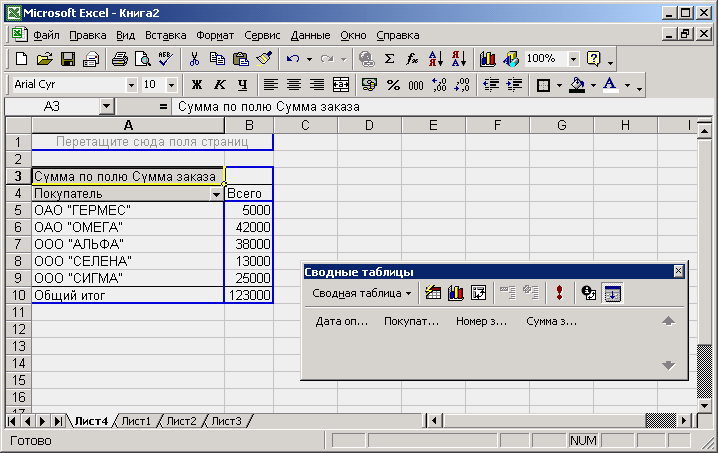Open the Вставка menu
718x453 pixels.
165,35
